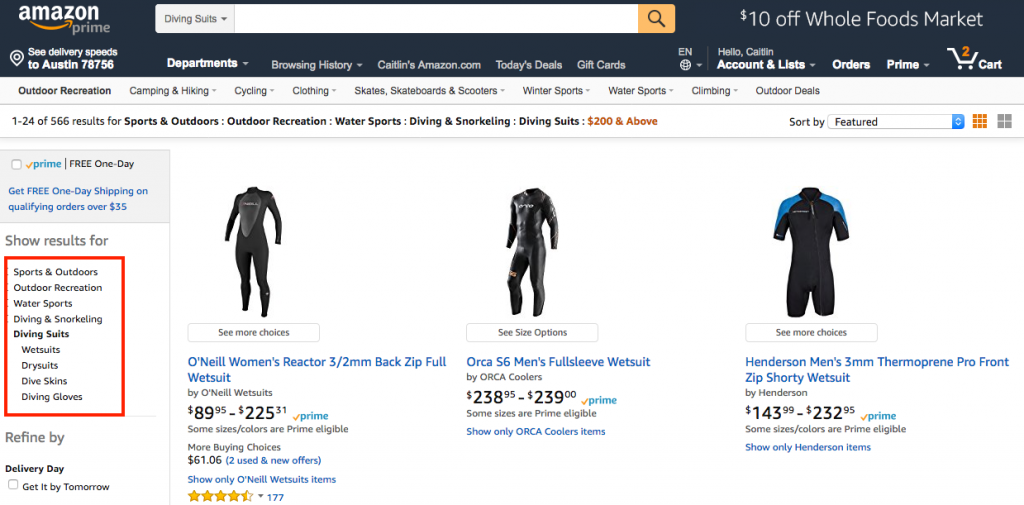Click the delivery location pin icon
The width and height of the screenshot is (1024, 505).
(17, 59)
